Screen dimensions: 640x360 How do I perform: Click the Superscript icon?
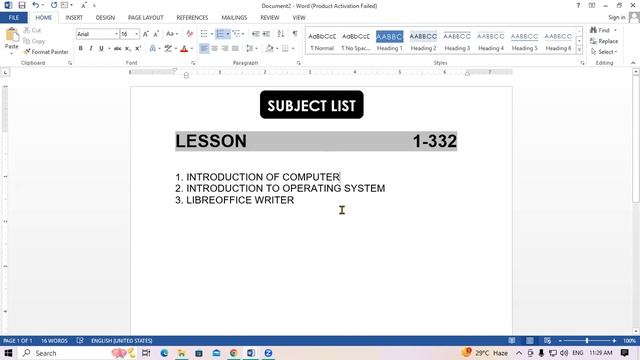tap(138, 49)
